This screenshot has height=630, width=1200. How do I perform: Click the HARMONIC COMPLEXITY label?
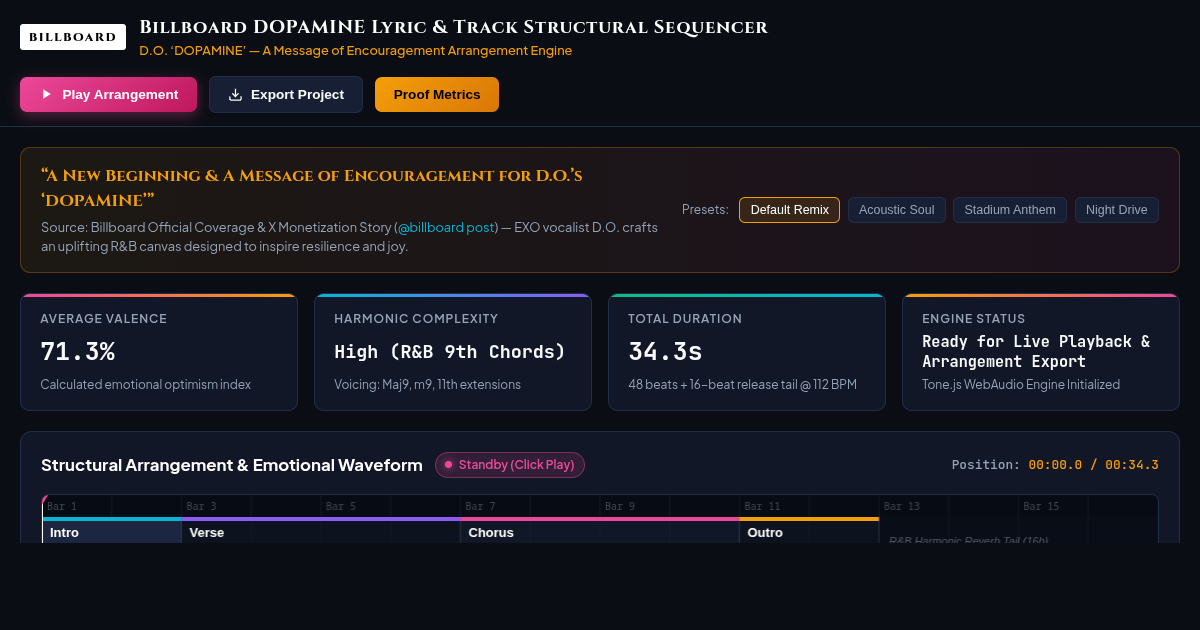[416, 319]
